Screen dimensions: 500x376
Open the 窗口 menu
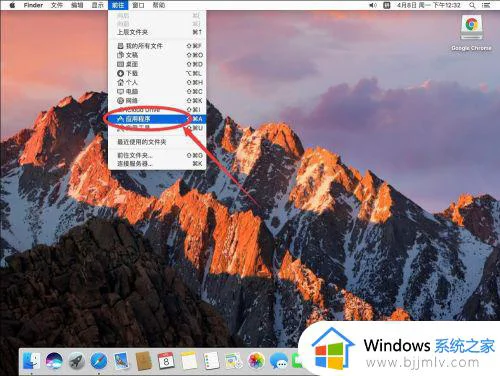138,5
